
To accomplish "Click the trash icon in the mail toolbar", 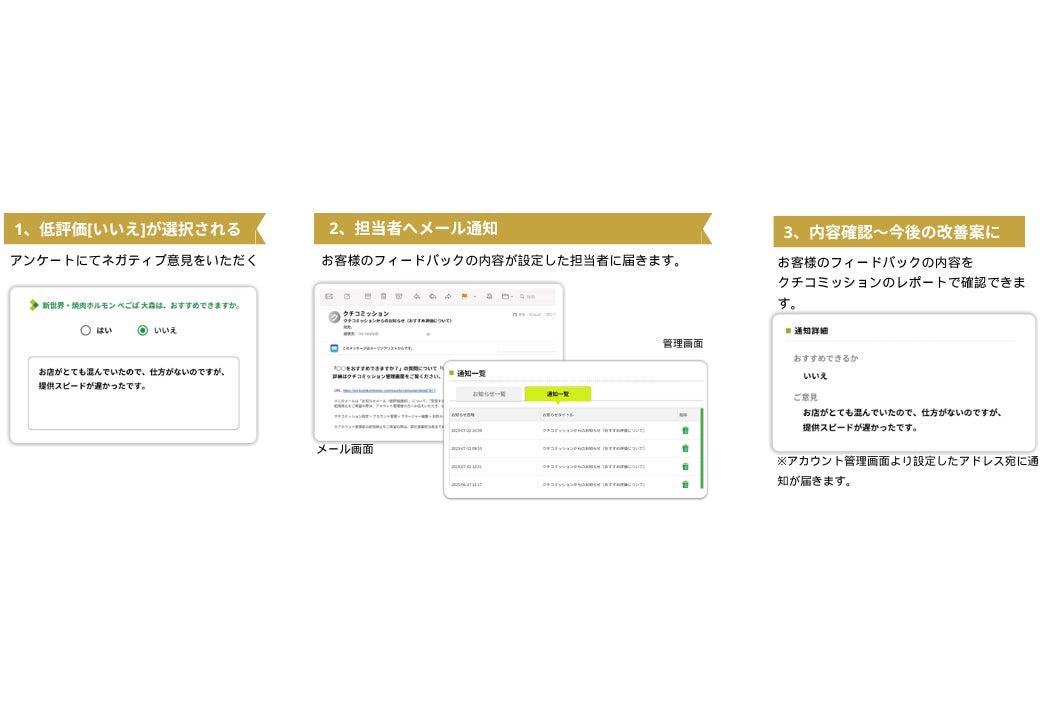I will coord(383,296).
